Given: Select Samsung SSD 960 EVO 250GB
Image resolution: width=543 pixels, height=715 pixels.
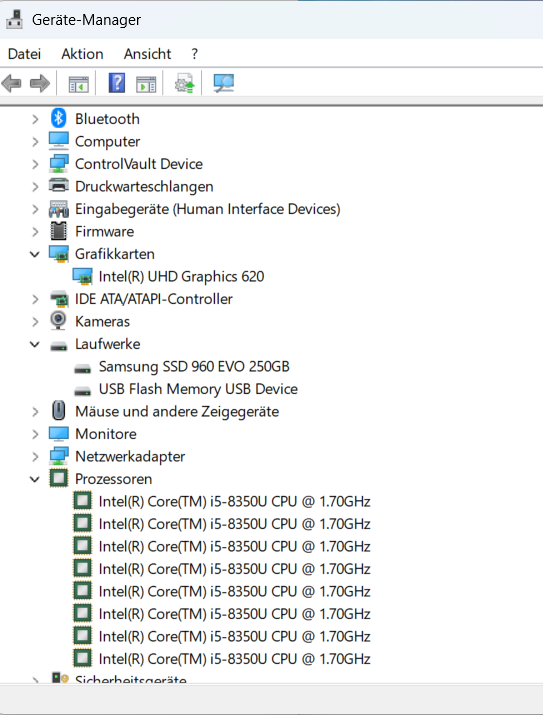Looking at the screenshot, I should (194, 367).
